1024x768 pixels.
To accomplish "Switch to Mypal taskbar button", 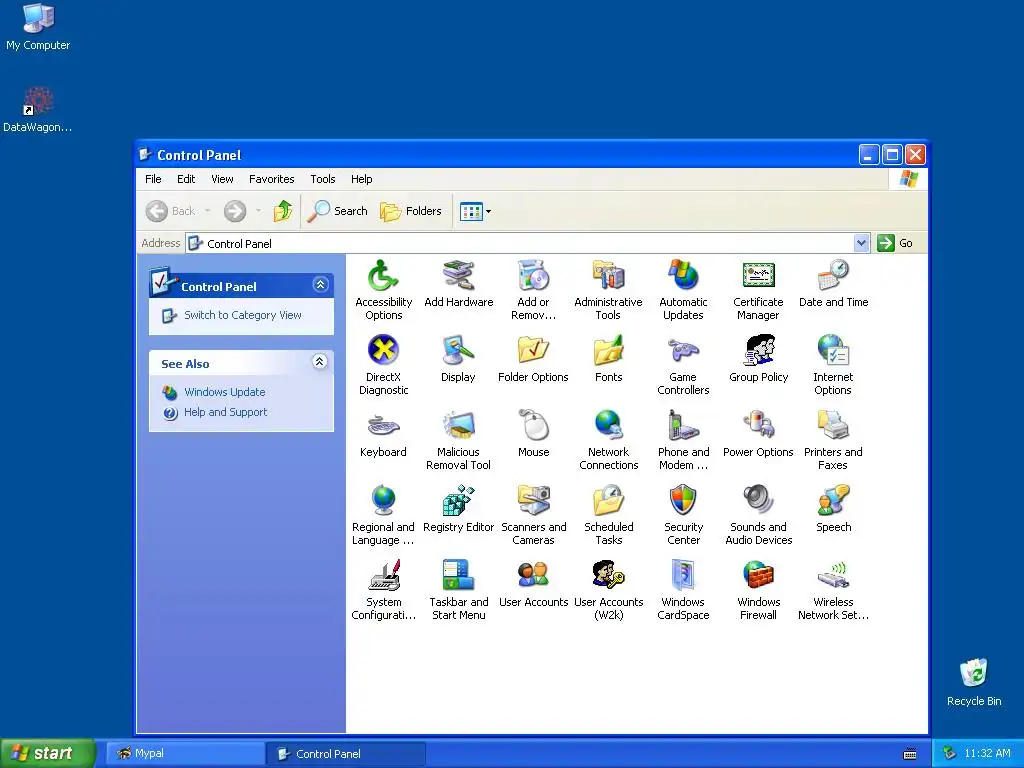I will 185,753.
